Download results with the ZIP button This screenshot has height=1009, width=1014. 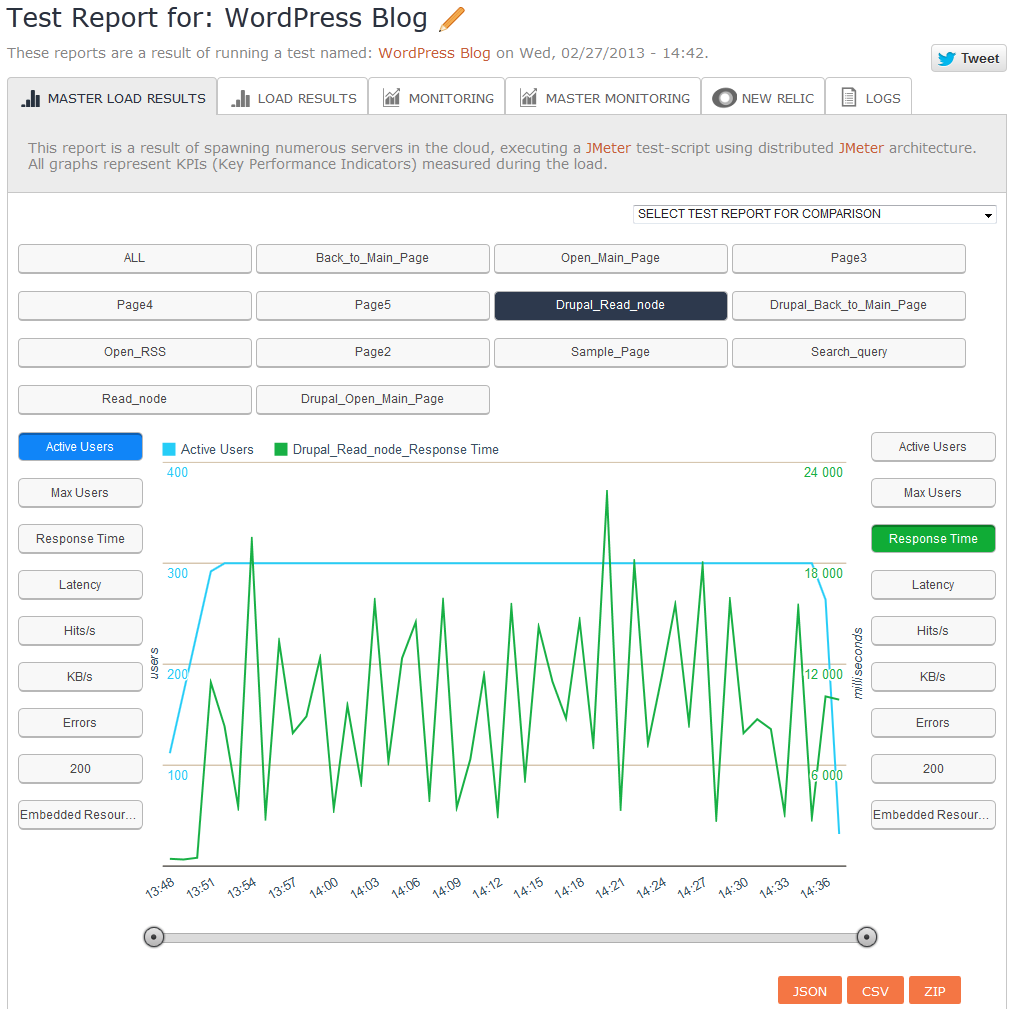pos(934,991)
